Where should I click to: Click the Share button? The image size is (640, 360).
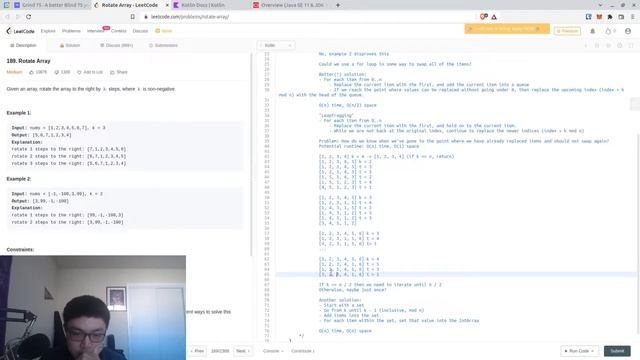119,72
